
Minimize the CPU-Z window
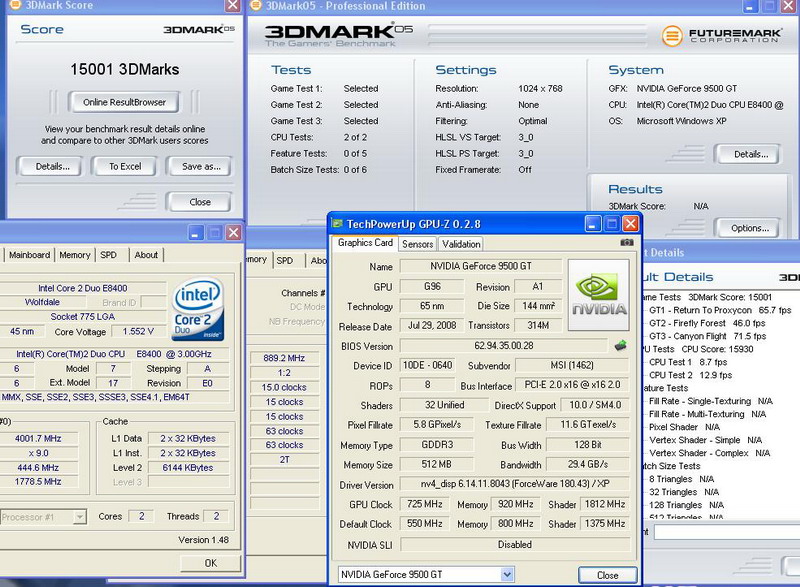[x=196, y=233]
